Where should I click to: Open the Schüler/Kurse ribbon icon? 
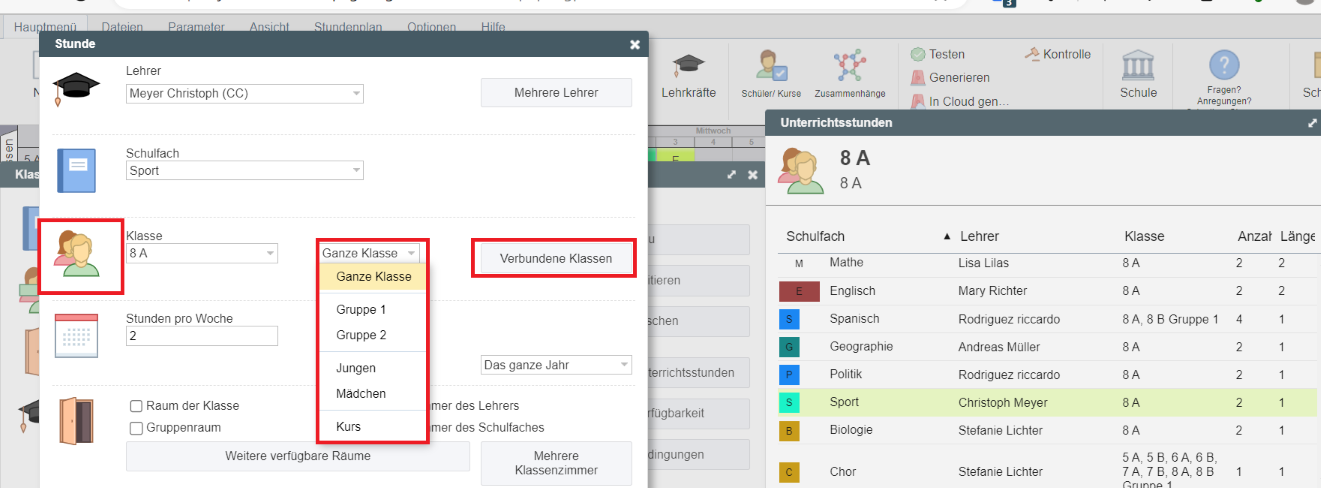click(771, 66)
